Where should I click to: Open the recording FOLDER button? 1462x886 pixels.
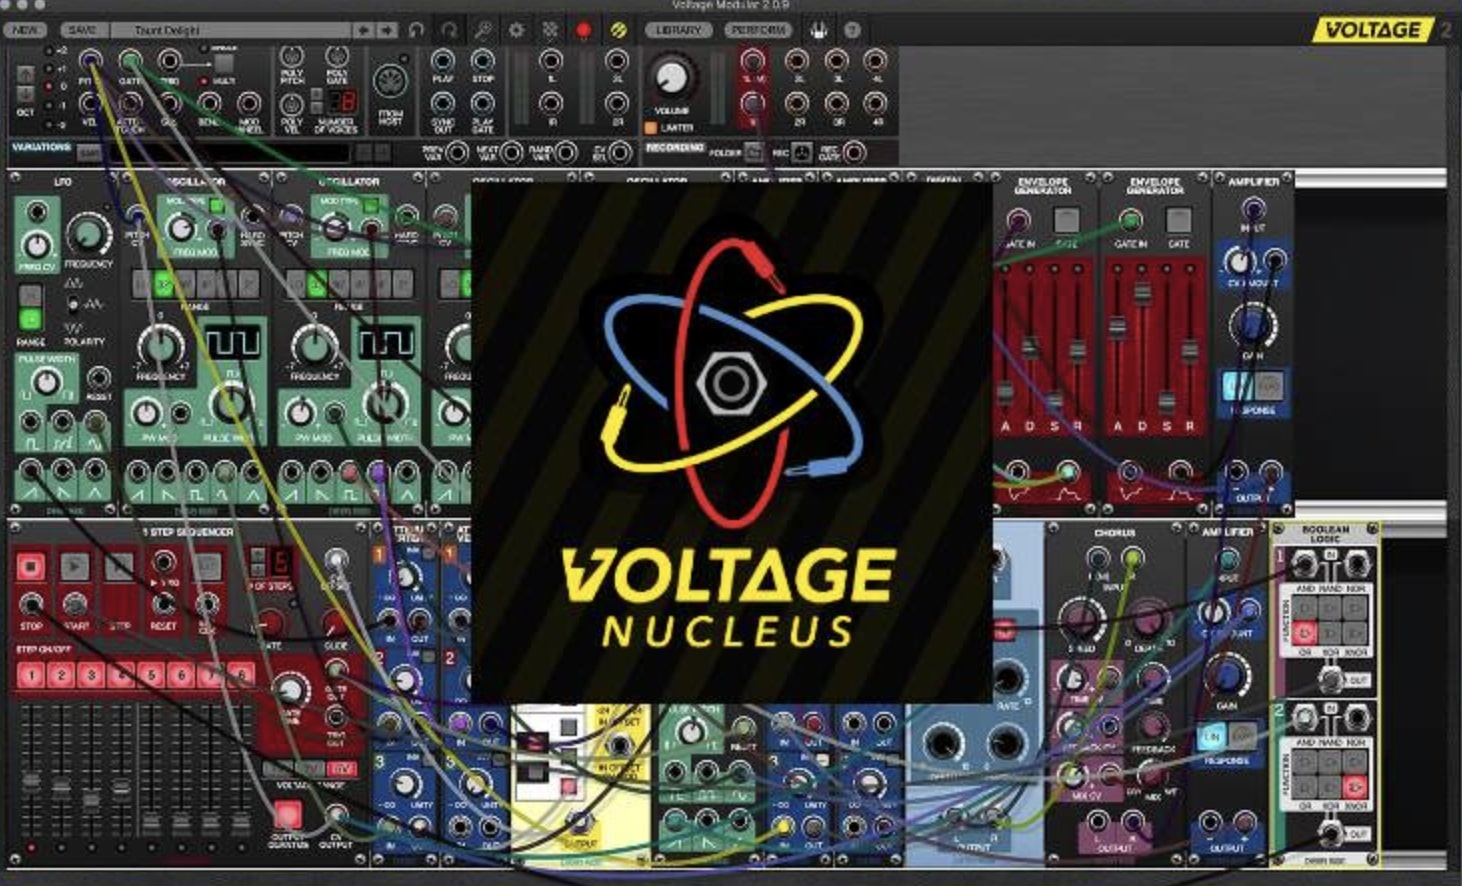tap(754, 152)
